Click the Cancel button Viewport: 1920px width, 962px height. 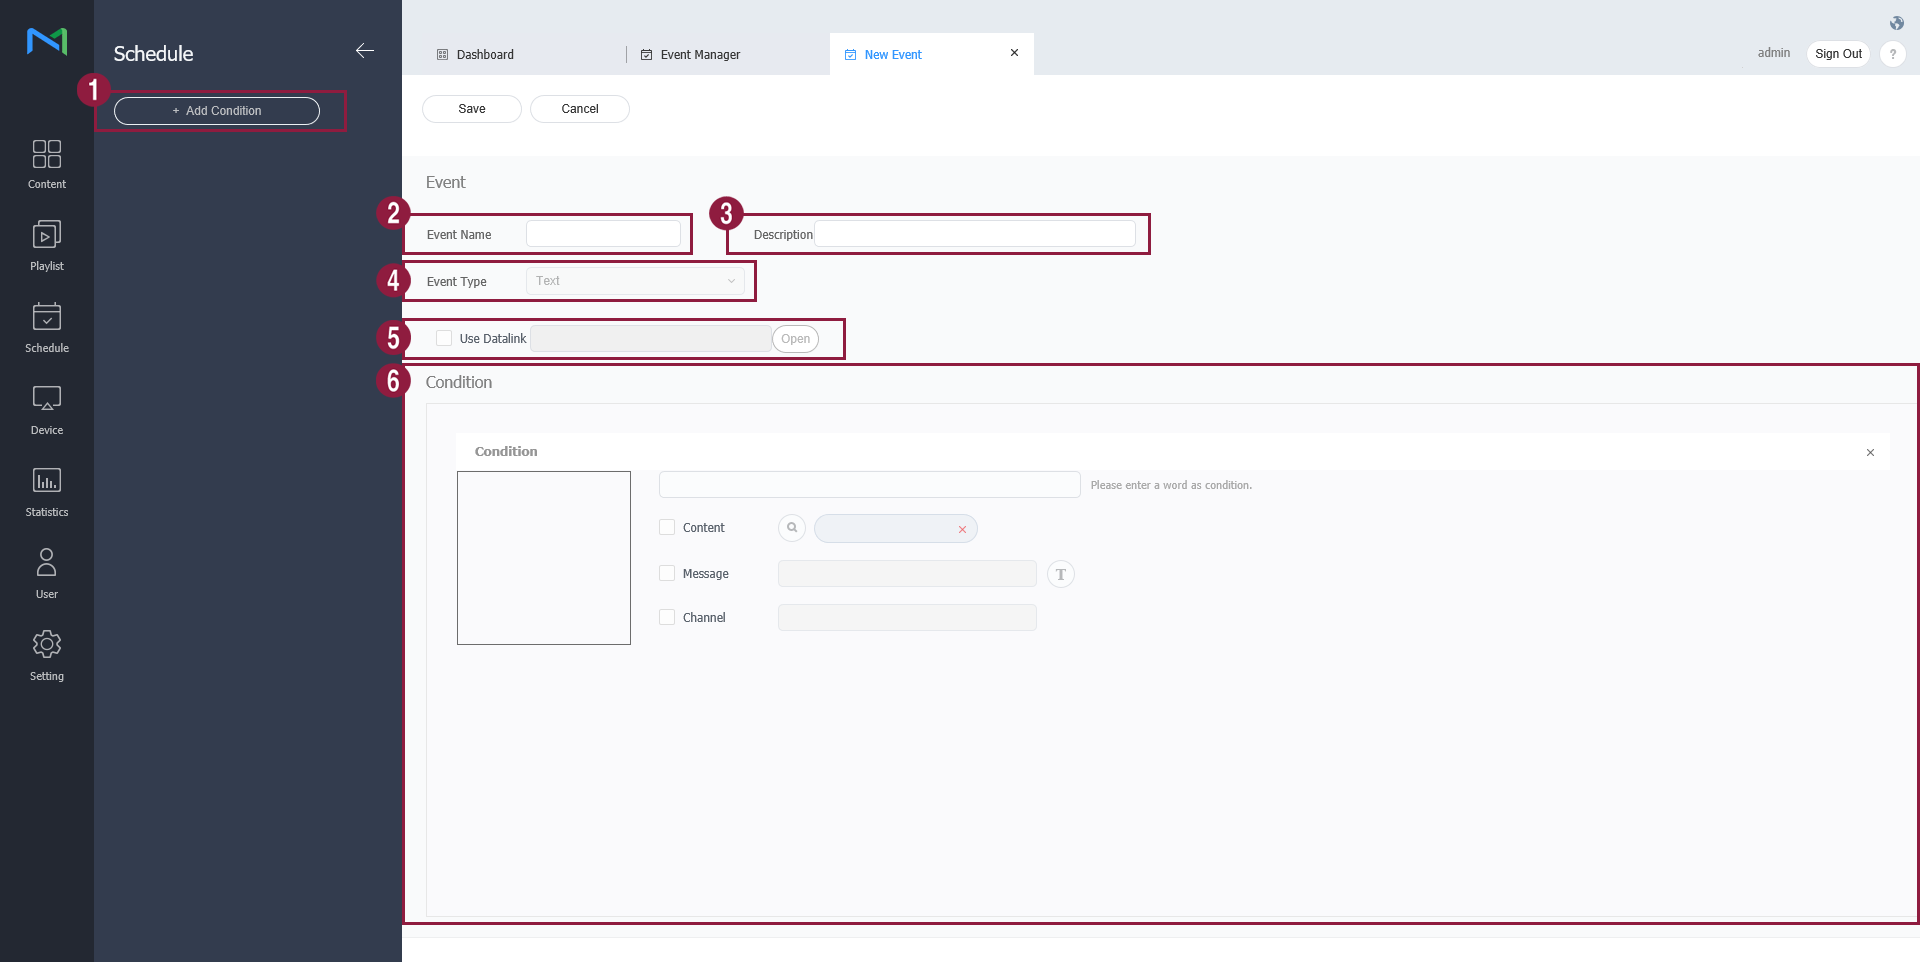pyautogui.click(x=580, y=109)
